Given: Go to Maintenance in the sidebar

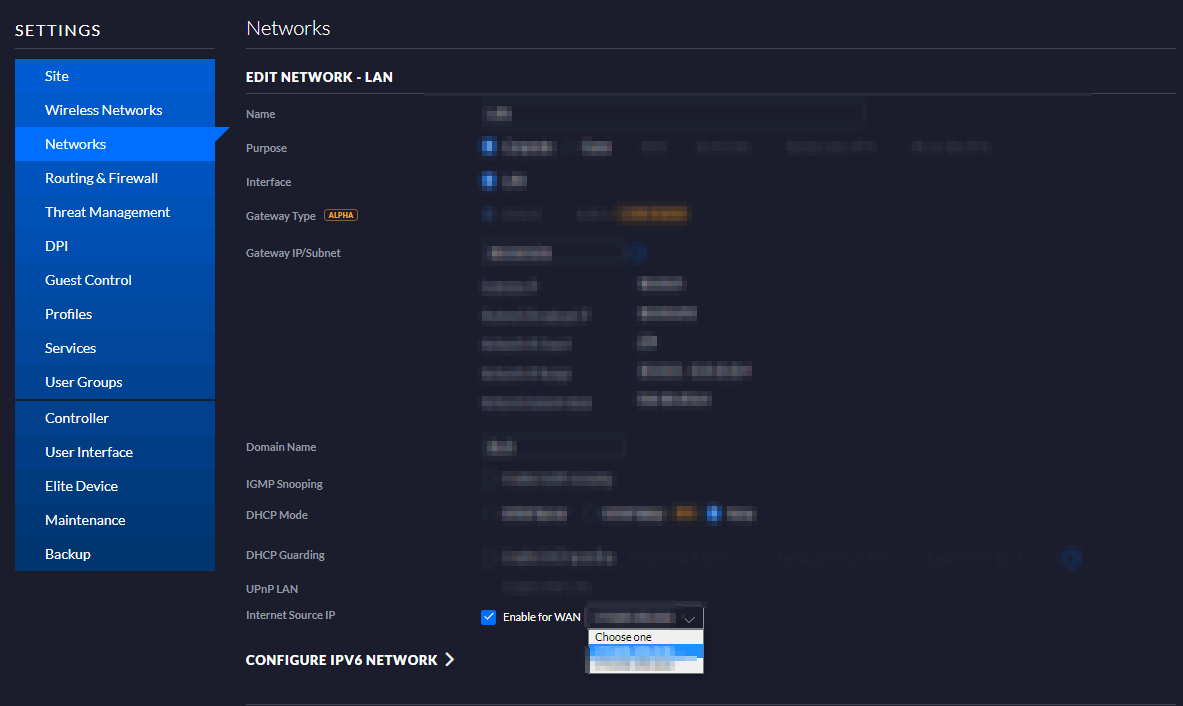Looking at the screenshot, I should point(85,520).
